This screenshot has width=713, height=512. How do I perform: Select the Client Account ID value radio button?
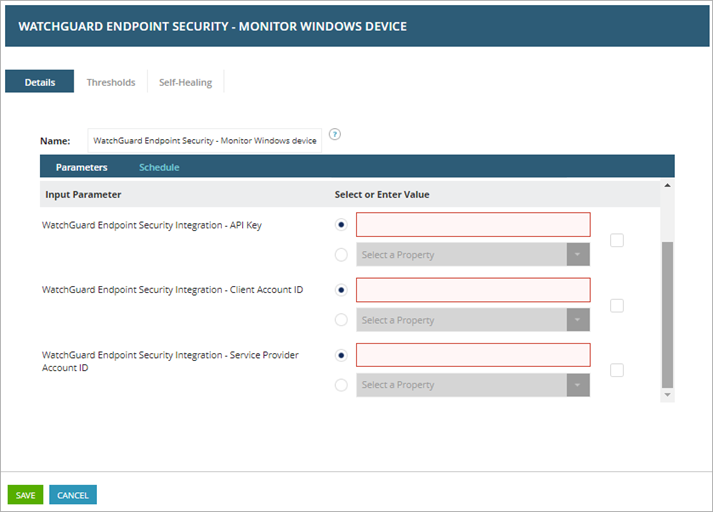(x=341, y=290)
